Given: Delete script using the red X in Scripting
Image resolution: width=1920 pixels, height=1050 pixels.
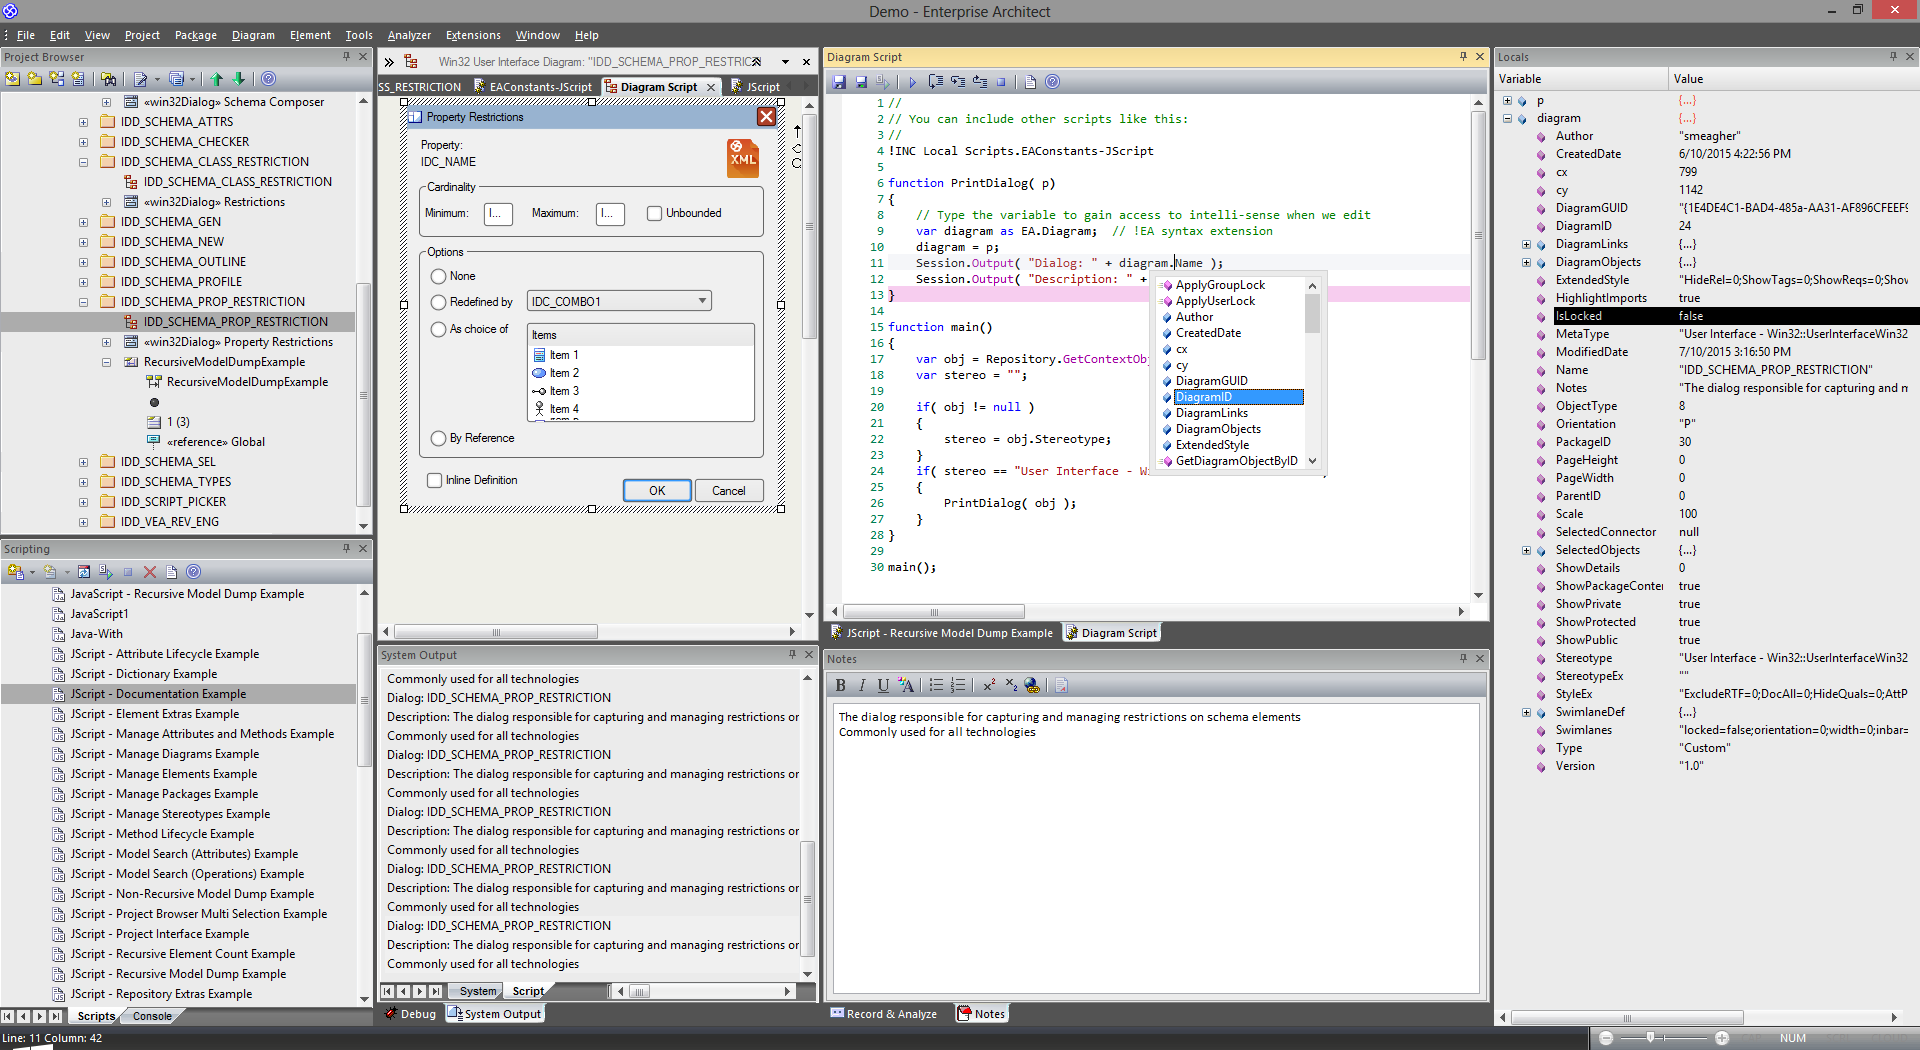Looking at the screenshot, I should tap(150, 572).
